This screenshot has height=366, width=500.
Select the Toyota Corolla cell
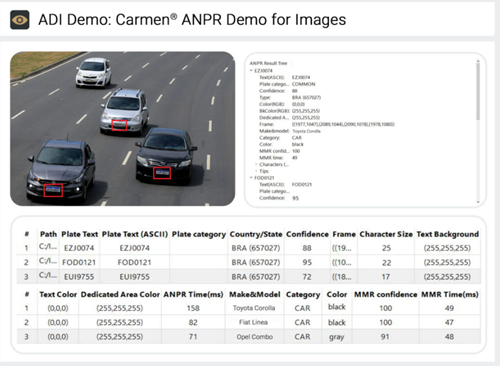pos(254,308)
